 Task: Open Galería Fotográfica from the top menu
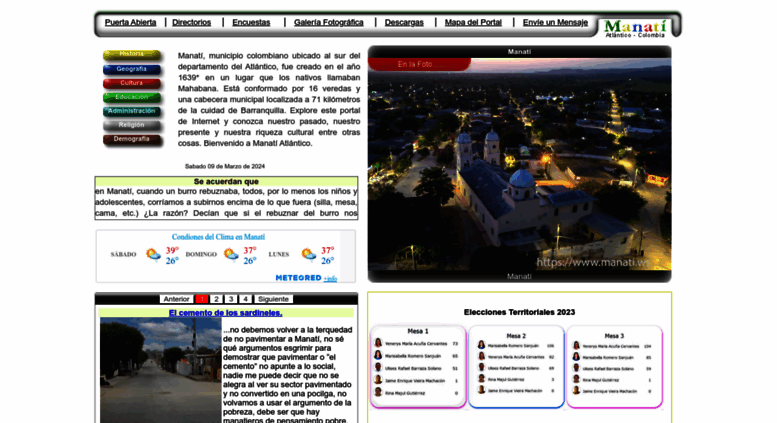pyautogui.click(x=329, y=22)
